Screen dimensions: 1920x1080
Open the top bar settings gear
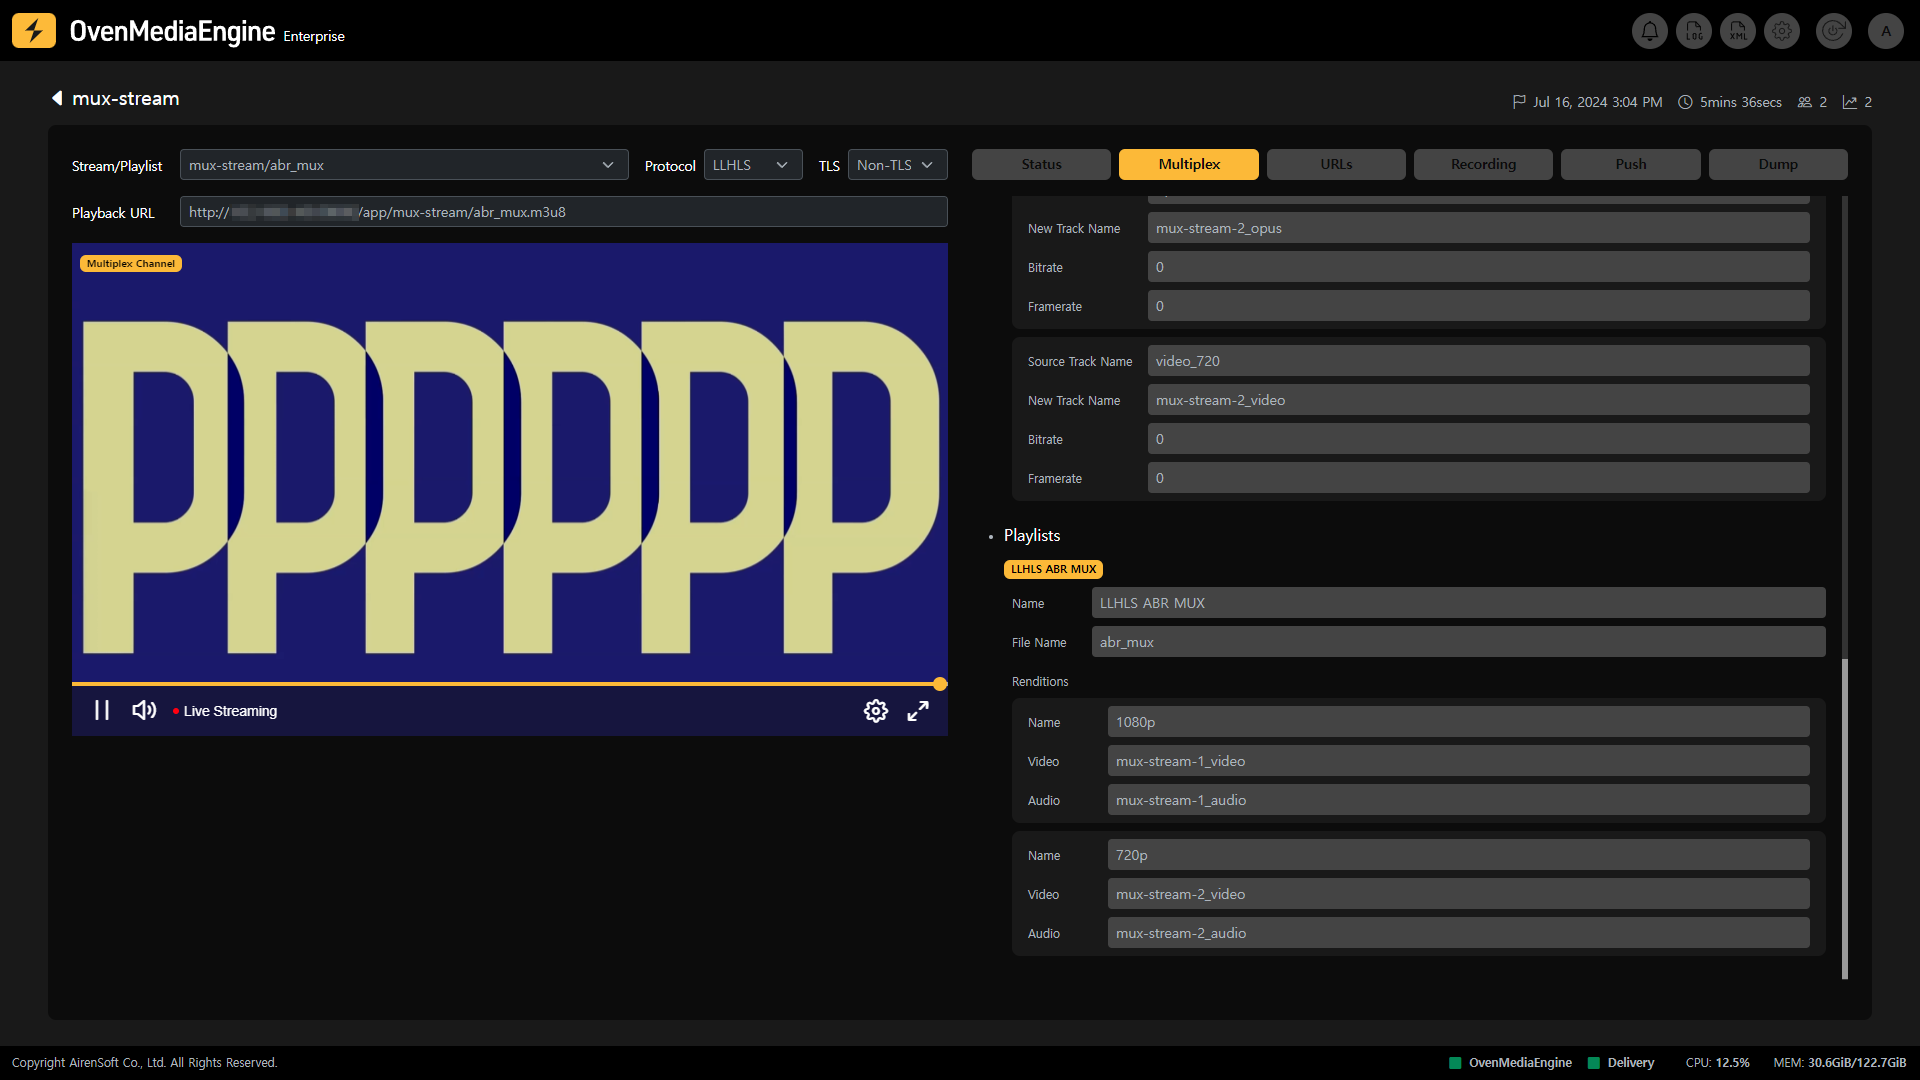click(1782, 31)
